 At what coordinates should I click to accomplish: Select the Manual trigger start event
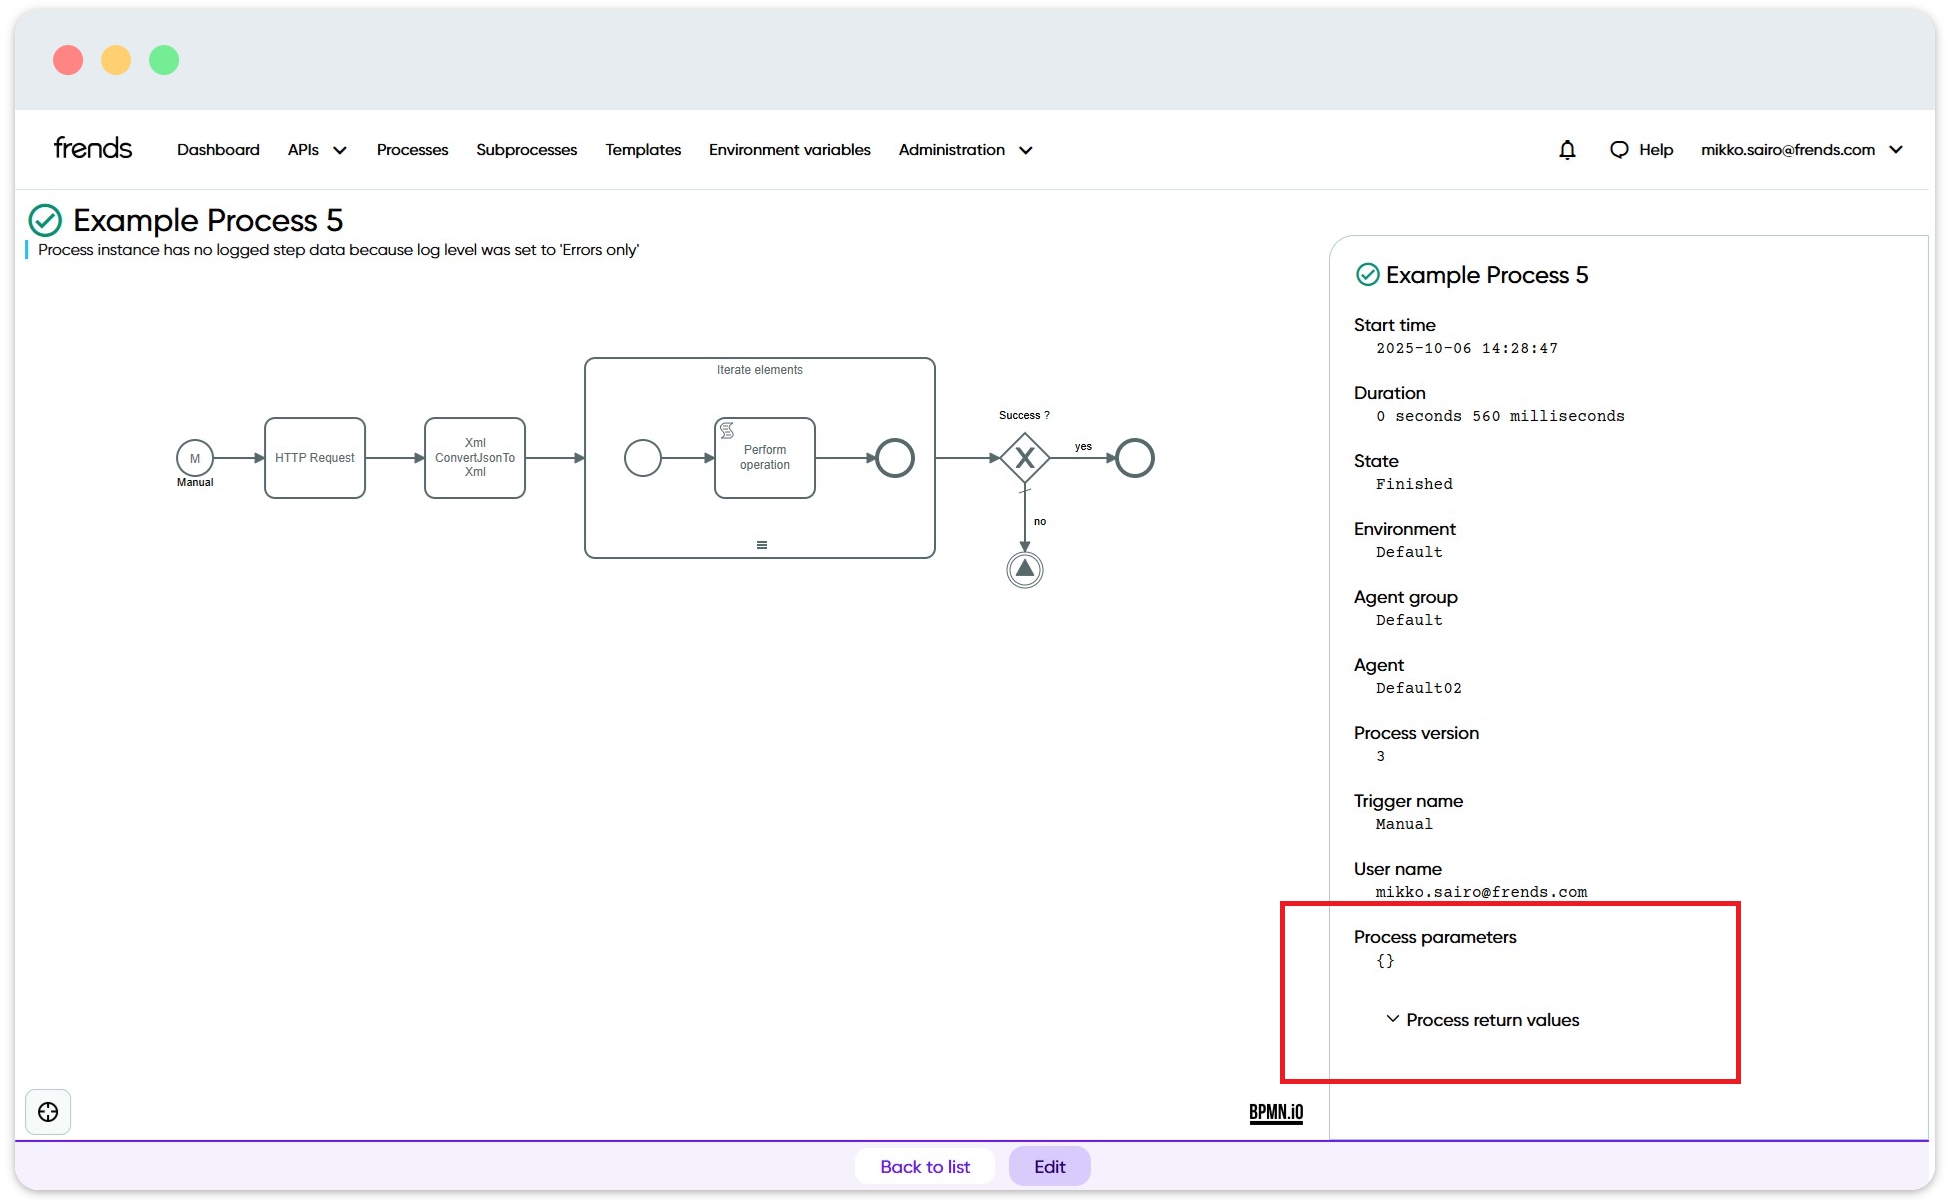click(x=195, y=458)
